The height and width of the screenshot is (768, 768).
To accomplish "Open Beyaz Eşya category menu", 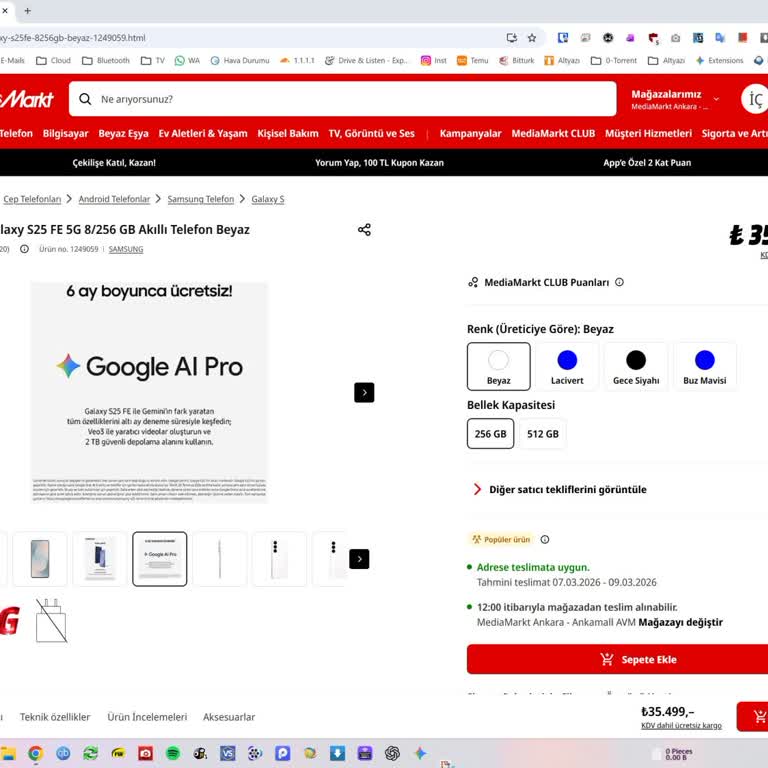I will (x=123, y=133).
